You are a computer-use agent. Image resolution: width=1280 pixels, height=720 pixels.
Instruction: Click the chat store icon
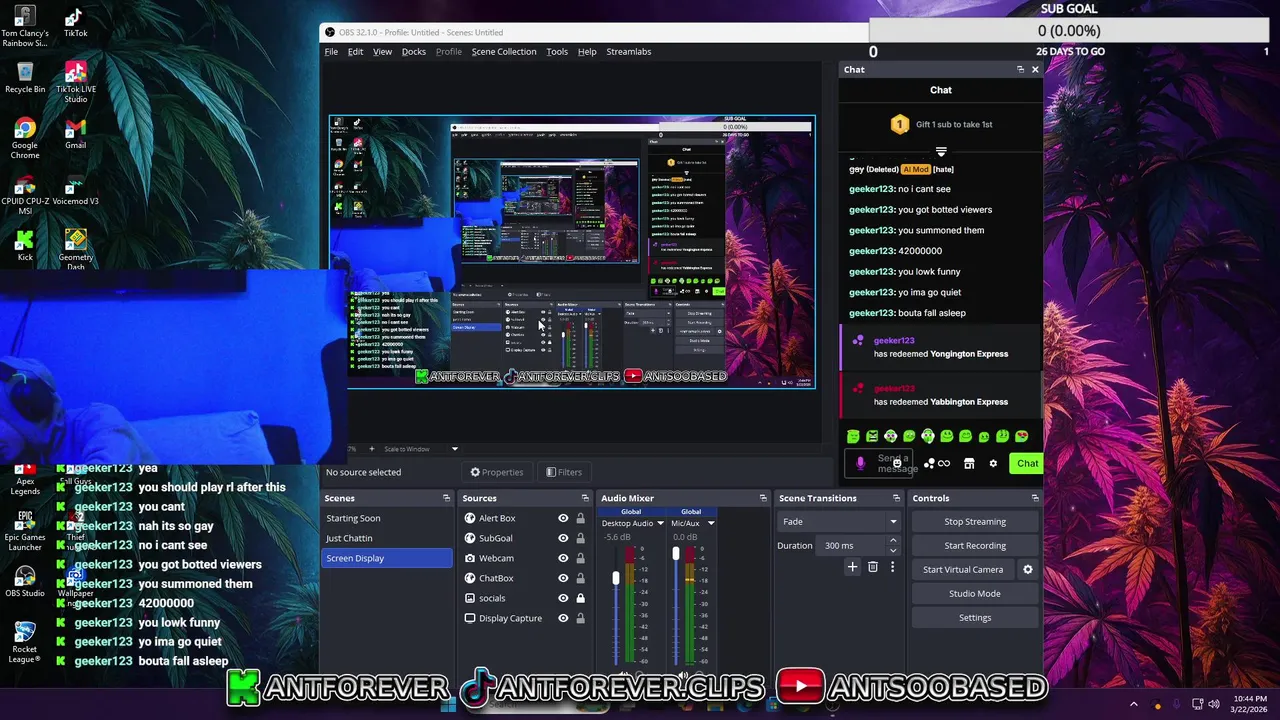tap(969, 463)
